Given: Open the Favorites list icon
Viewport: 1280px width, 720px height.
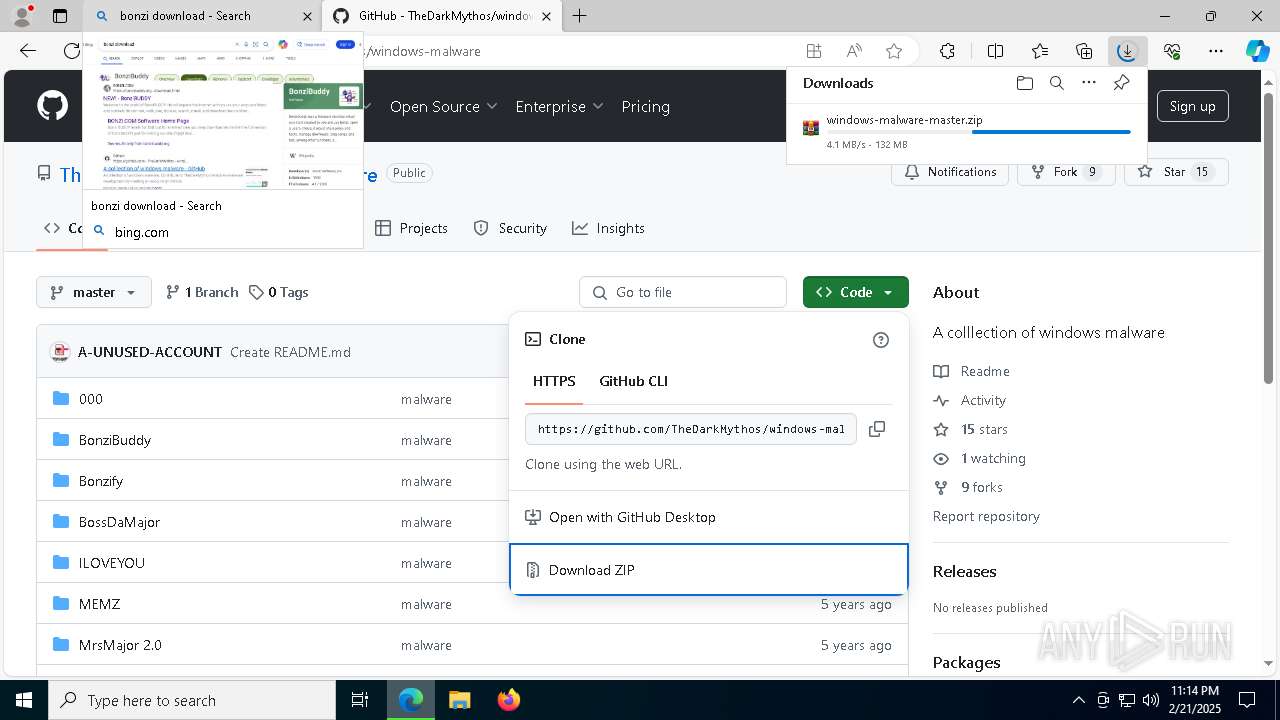Looking at the screenshot, I should 1040,51.
